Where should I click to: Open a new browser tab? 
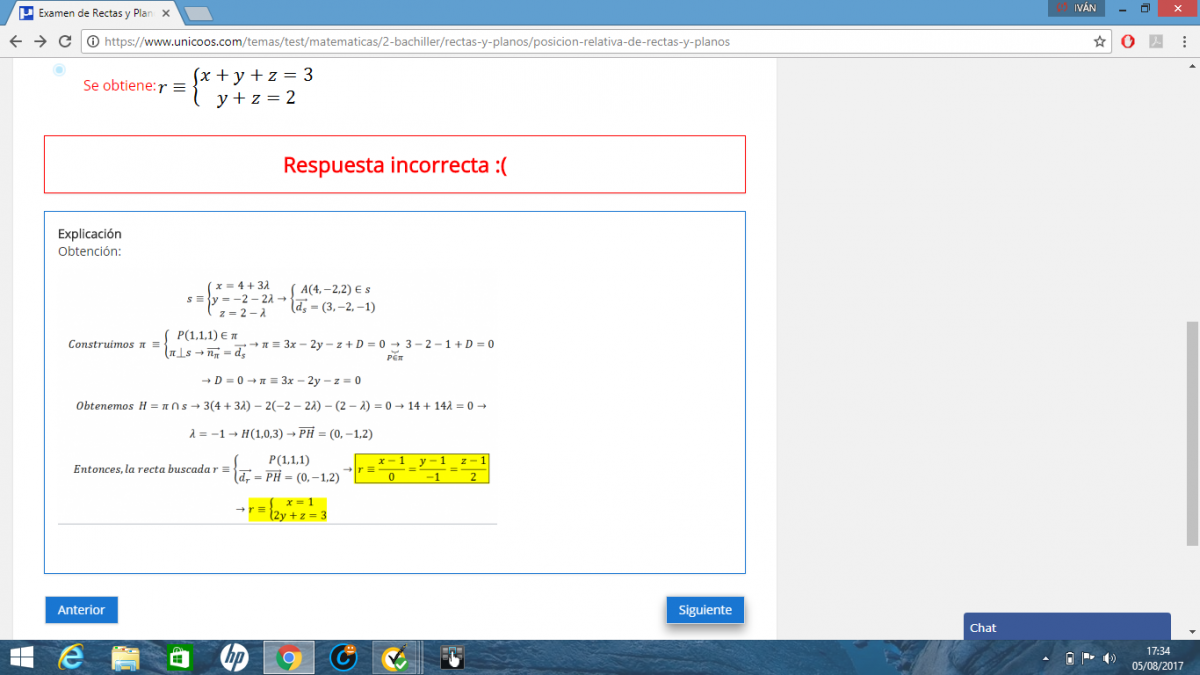pos(198,13)
